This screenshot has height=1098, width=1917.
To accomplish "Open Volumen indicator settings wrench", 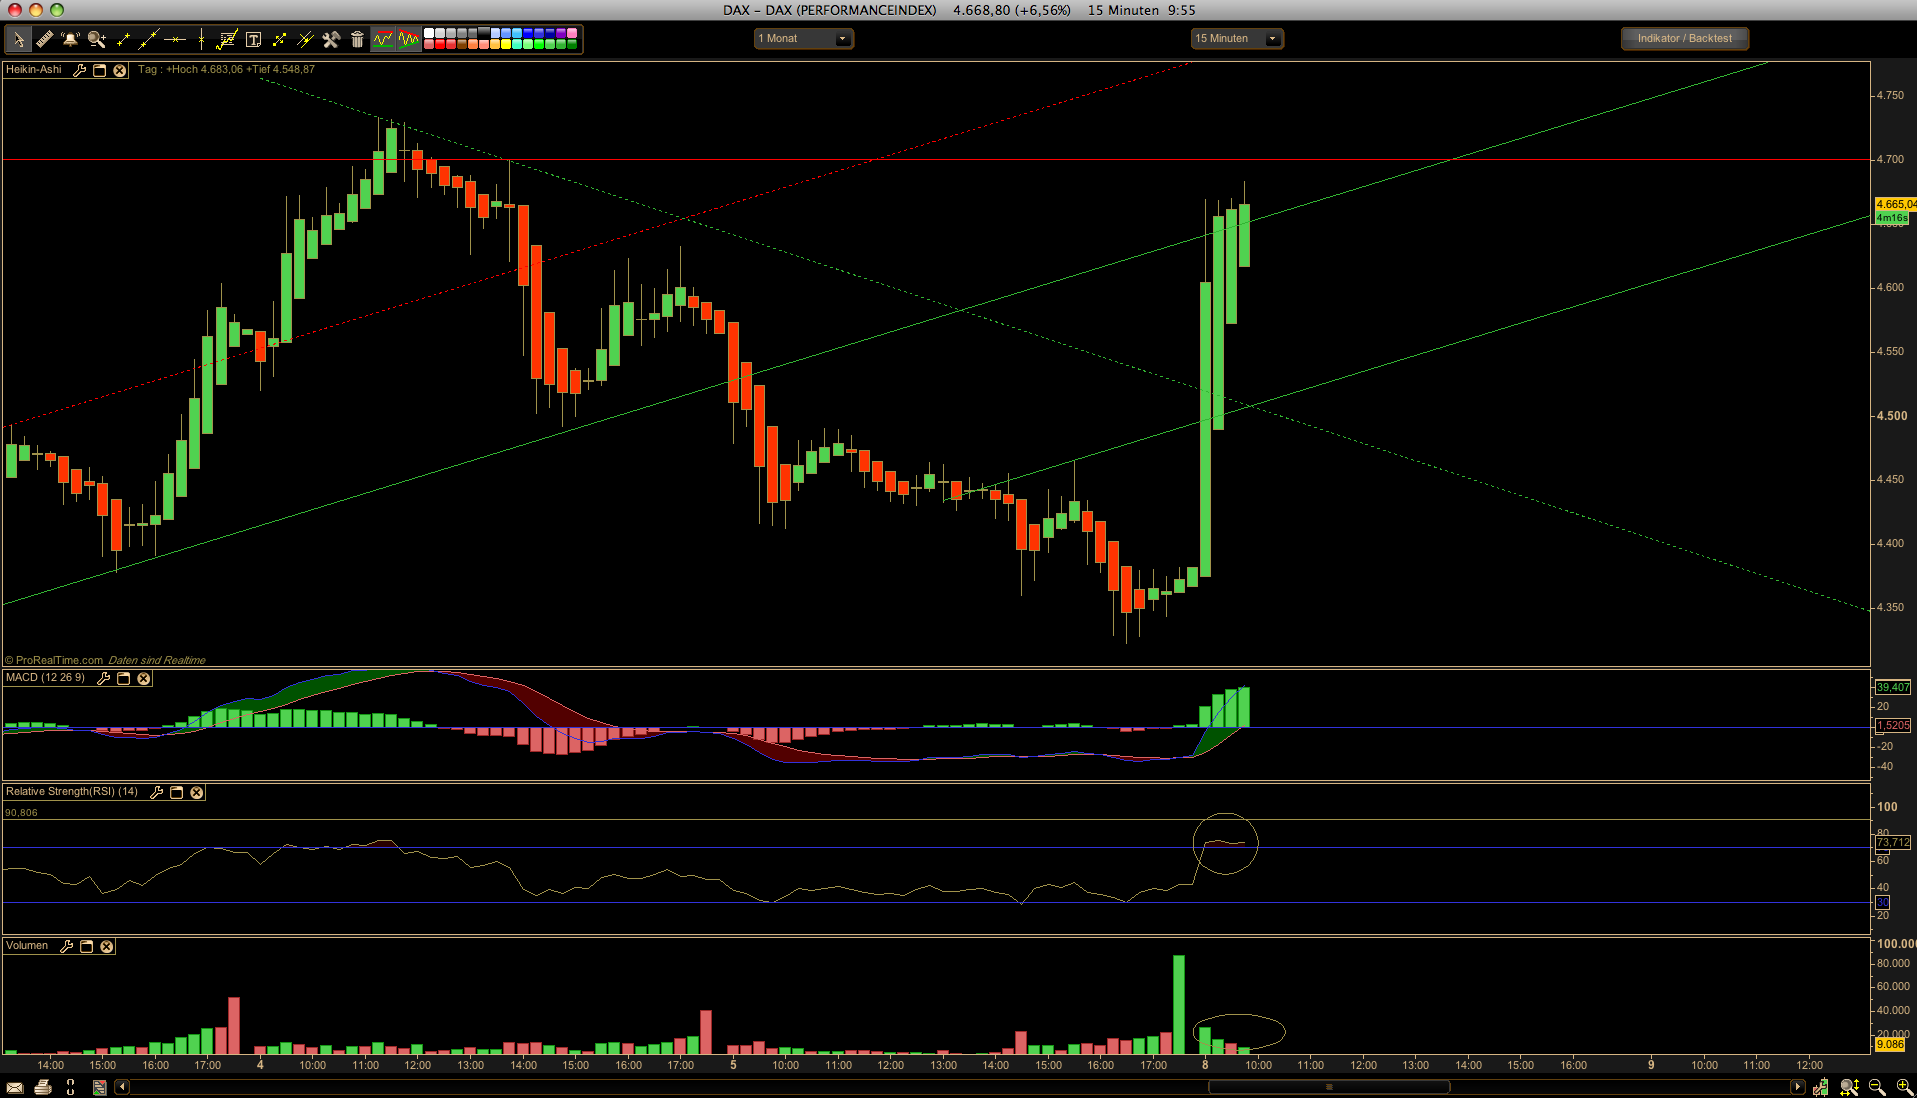I will click(67, 946).
